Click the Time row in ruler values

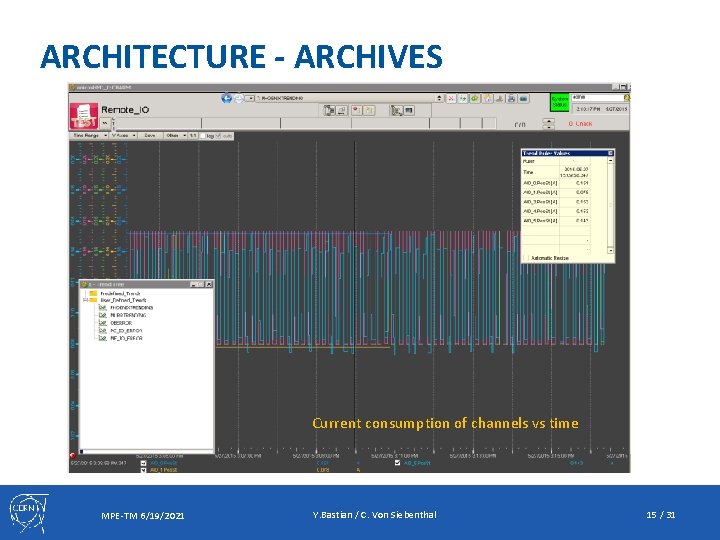[x=556, y=172]
